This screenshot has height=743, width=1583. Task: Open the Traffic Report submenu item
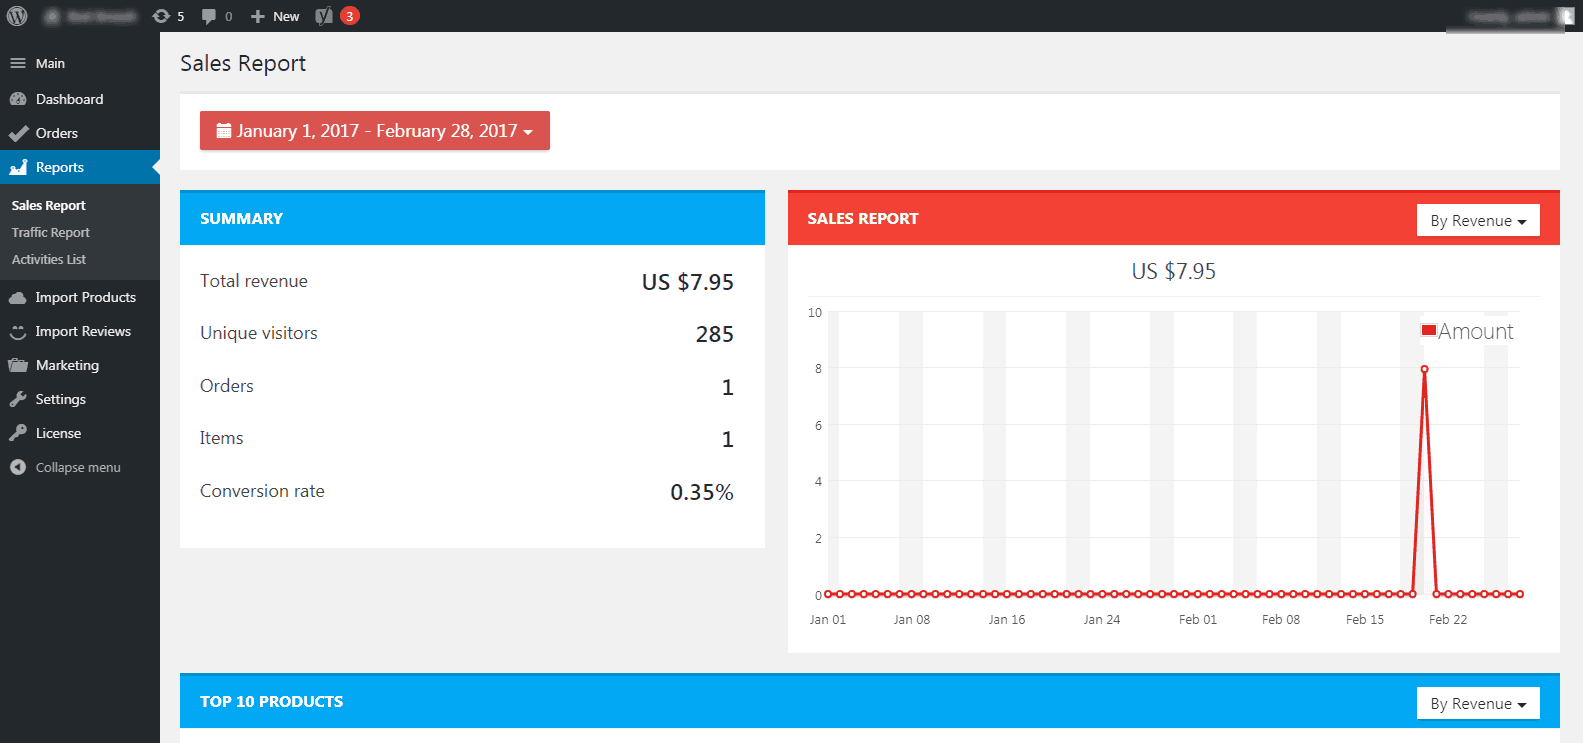point(51,232)
